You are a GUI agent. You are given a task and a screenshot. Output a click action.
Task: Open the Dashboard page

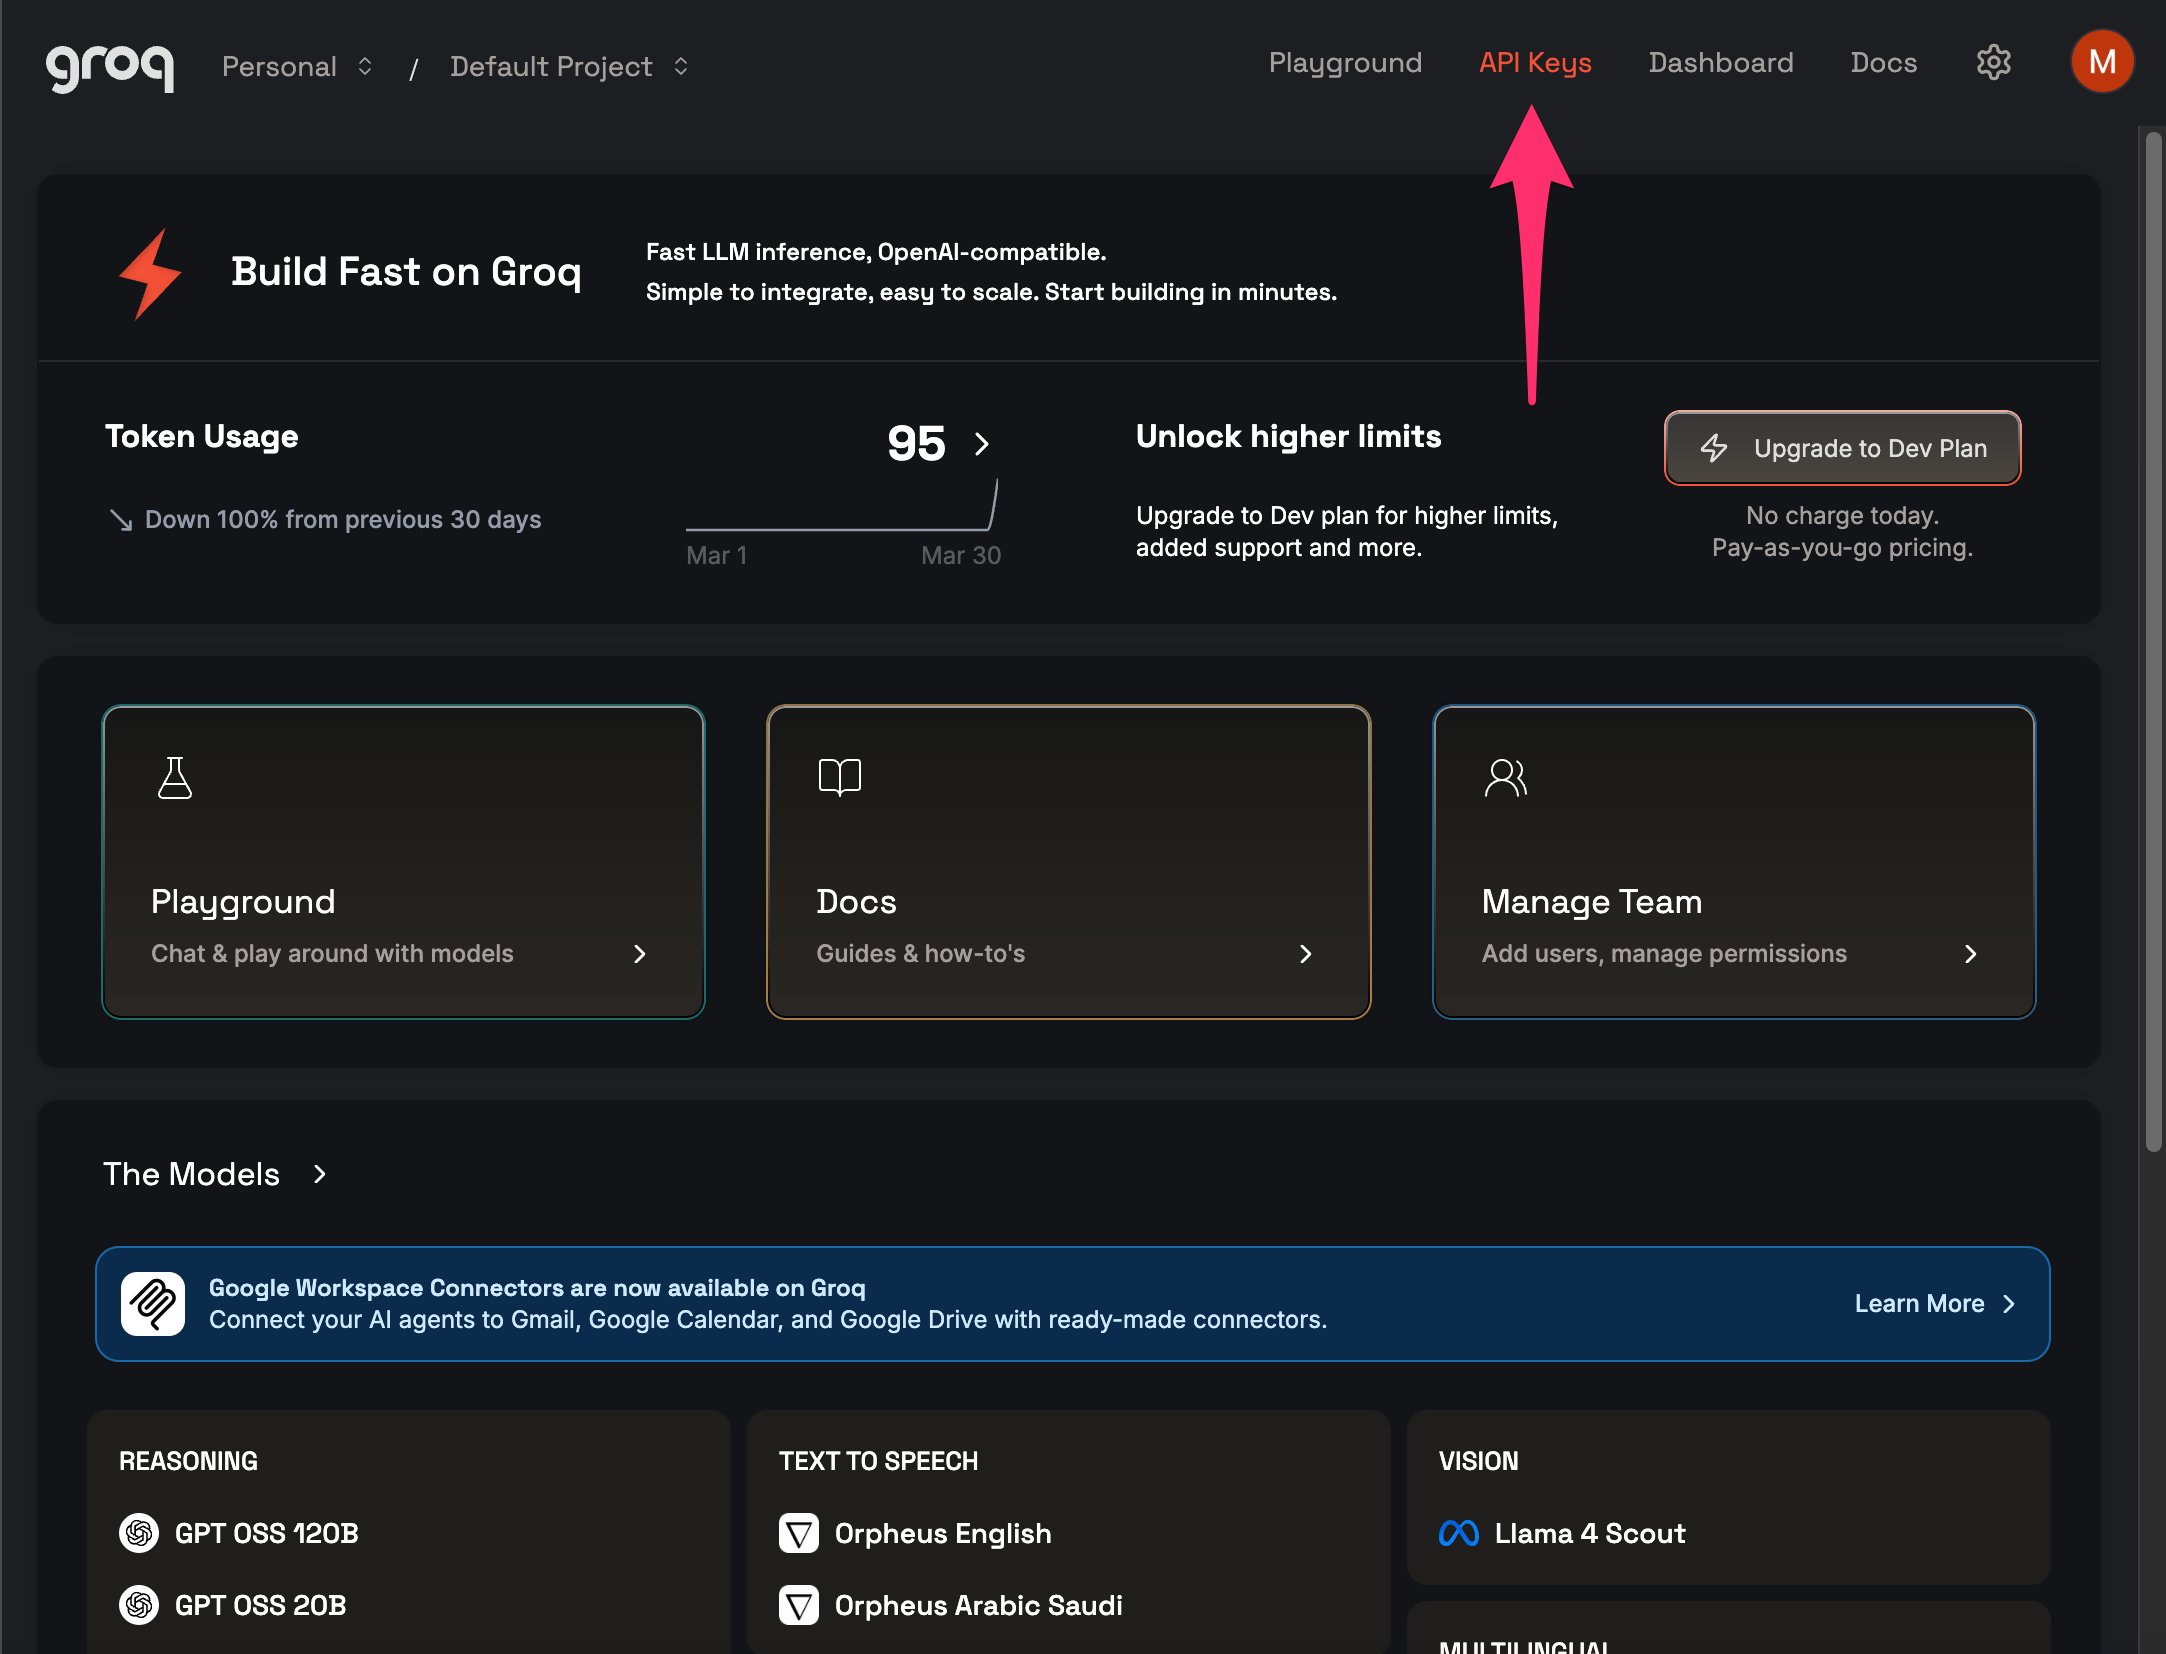pos(1721,62)
